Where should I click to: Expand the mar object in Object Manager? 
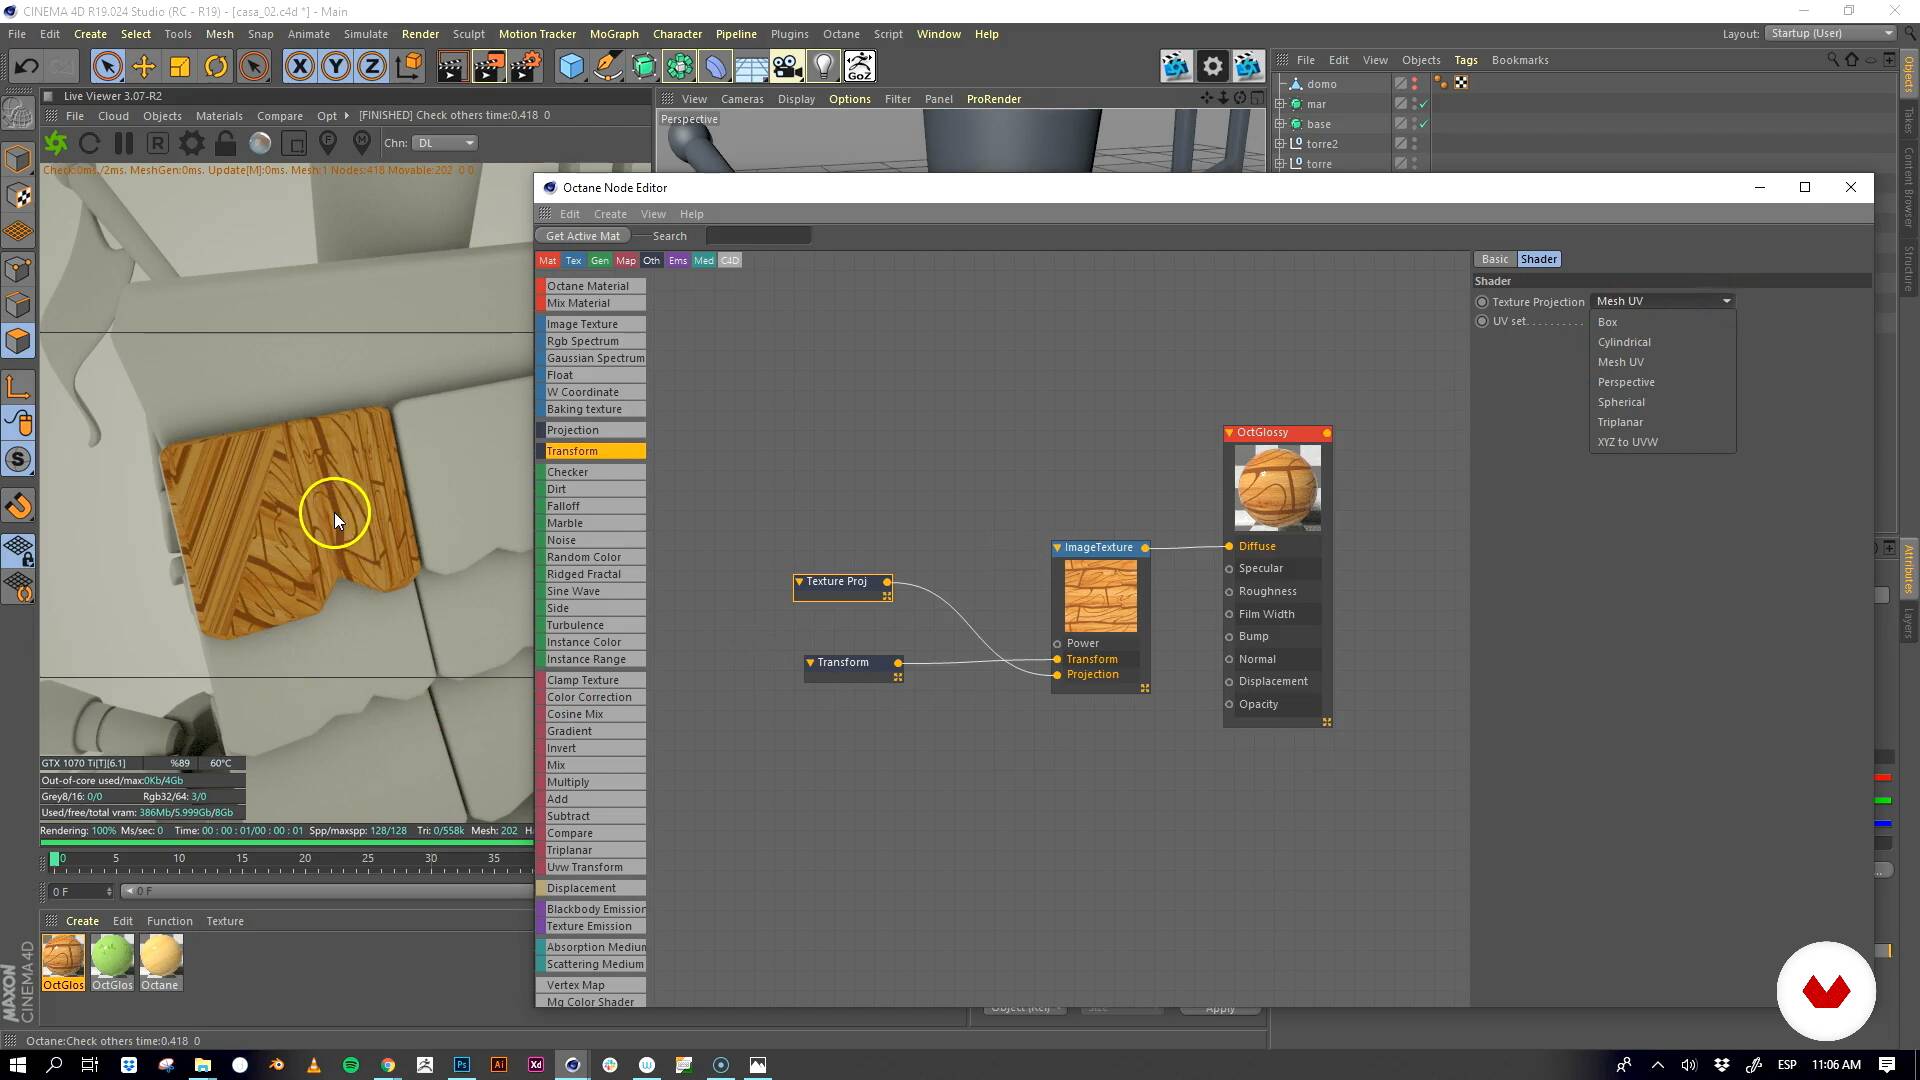tap(1280, 104)
